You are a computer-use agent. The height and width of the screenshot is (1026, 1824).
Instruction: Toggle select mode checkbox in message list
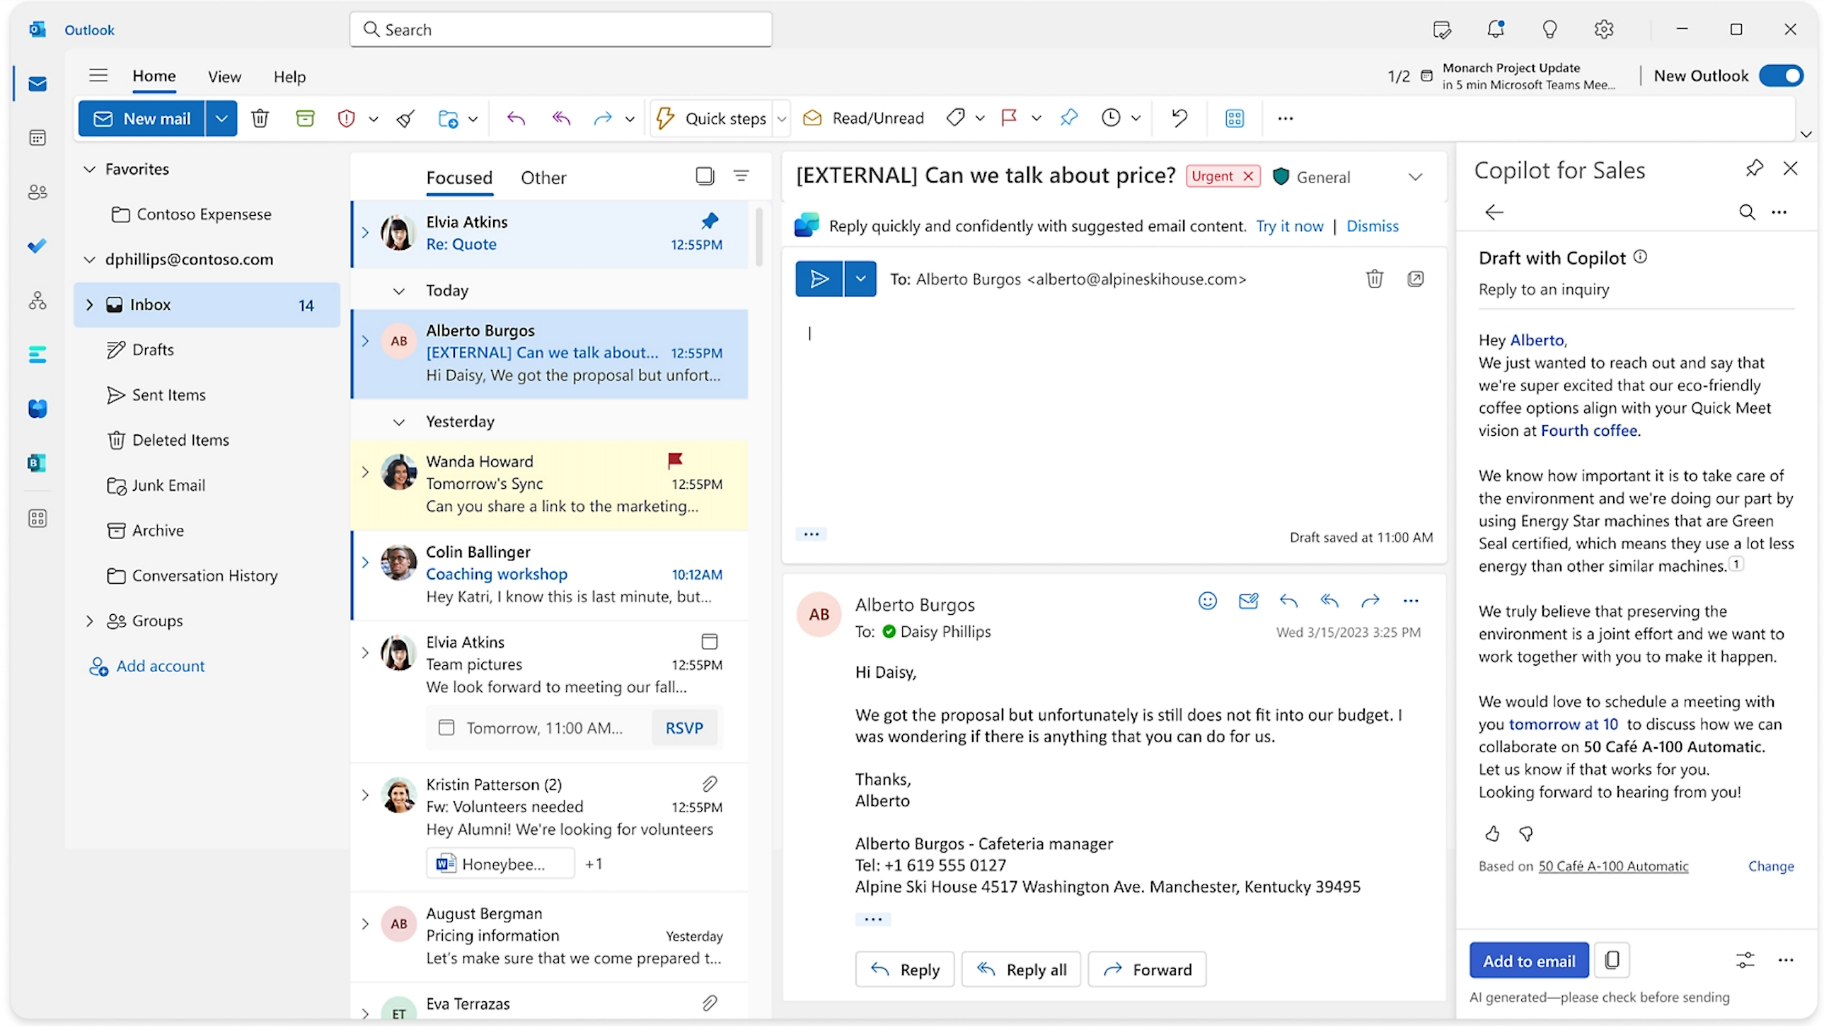coord(705,176)
